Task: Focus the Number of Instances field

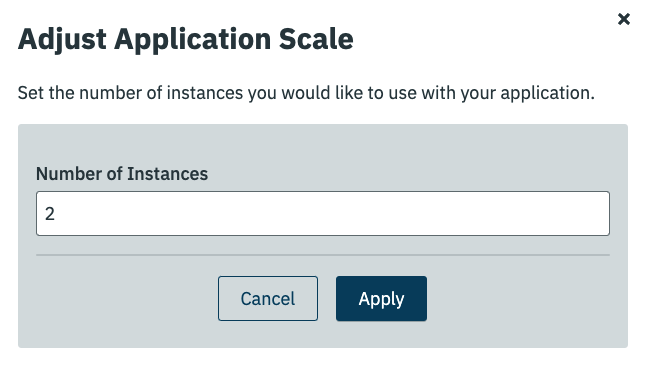Action: coord(323,213)
